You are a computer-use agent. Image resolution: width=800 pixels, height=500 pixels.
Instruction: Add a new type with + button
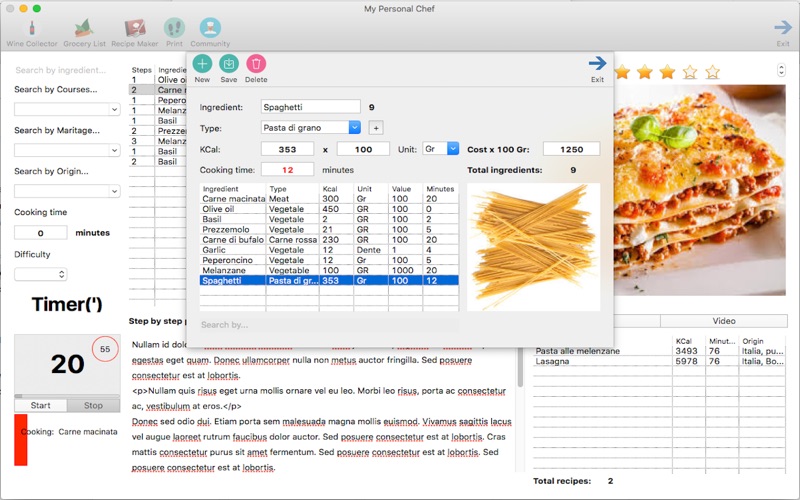[376, 128]
